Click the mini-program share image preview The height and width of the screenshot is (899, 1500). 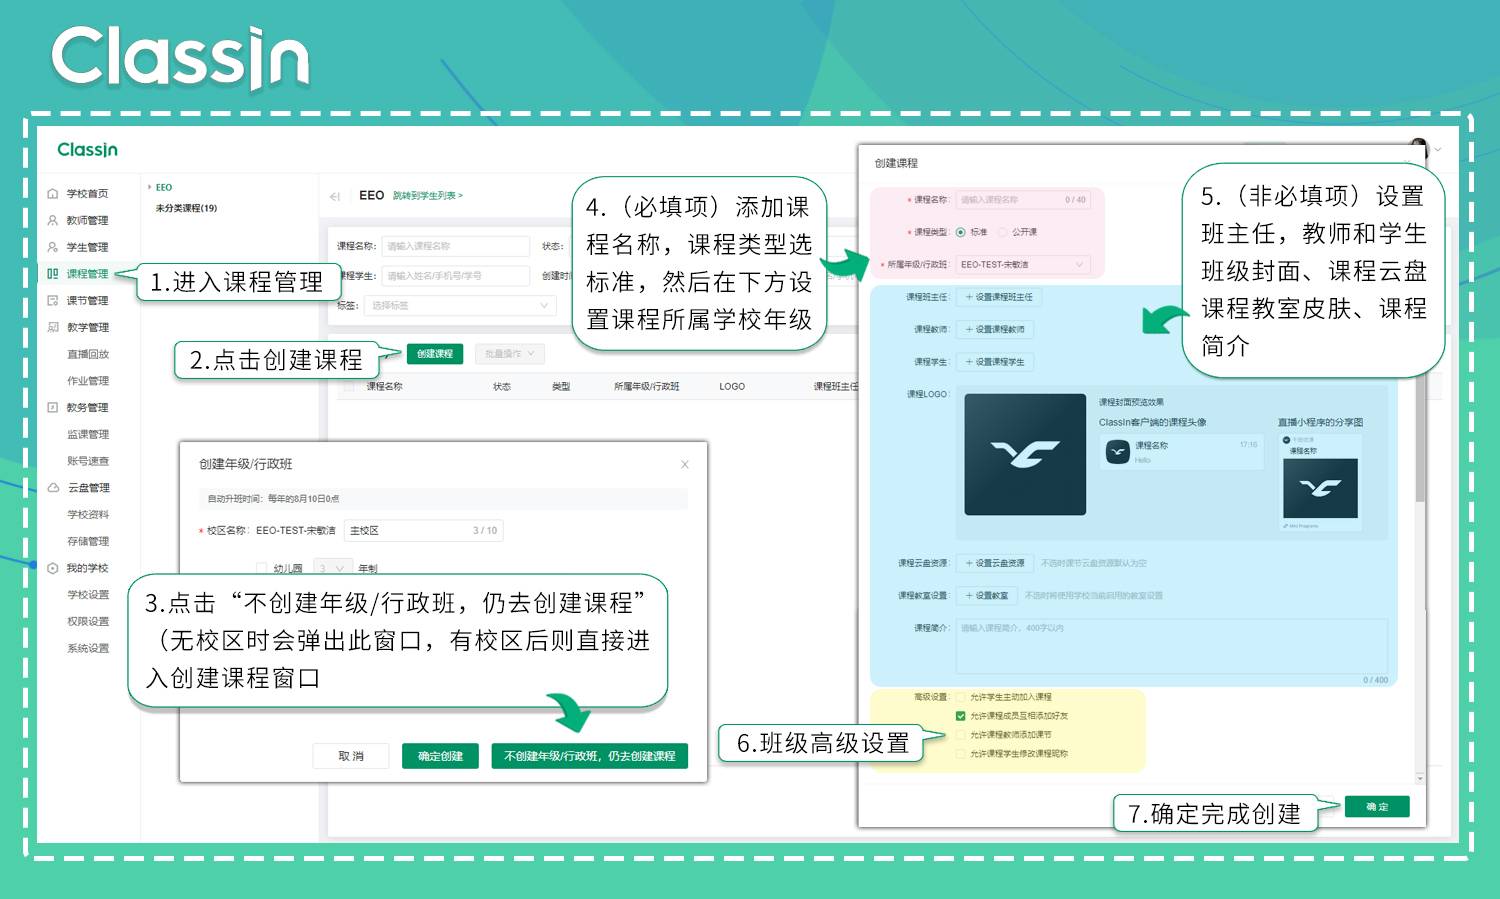pos(1320,488)
